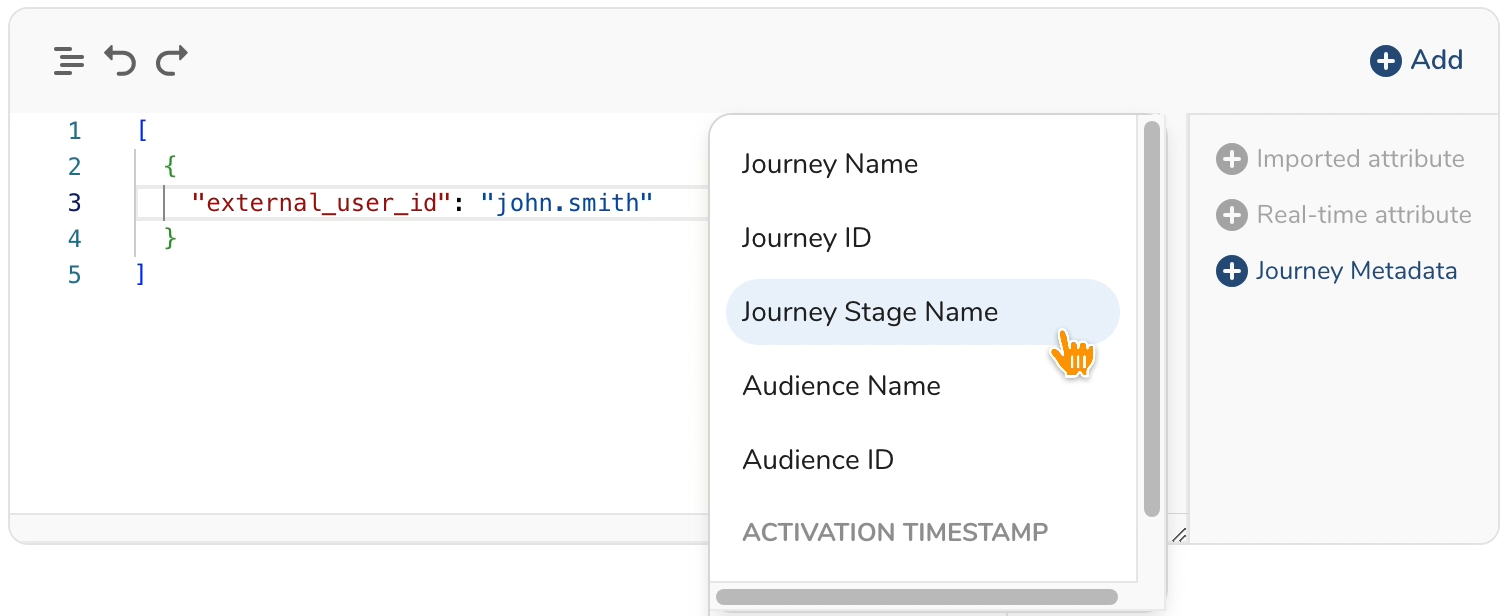Click the dropdown's vertical scrollbar
This screenshot has height=616, width=1505.
coord(1151,318)
